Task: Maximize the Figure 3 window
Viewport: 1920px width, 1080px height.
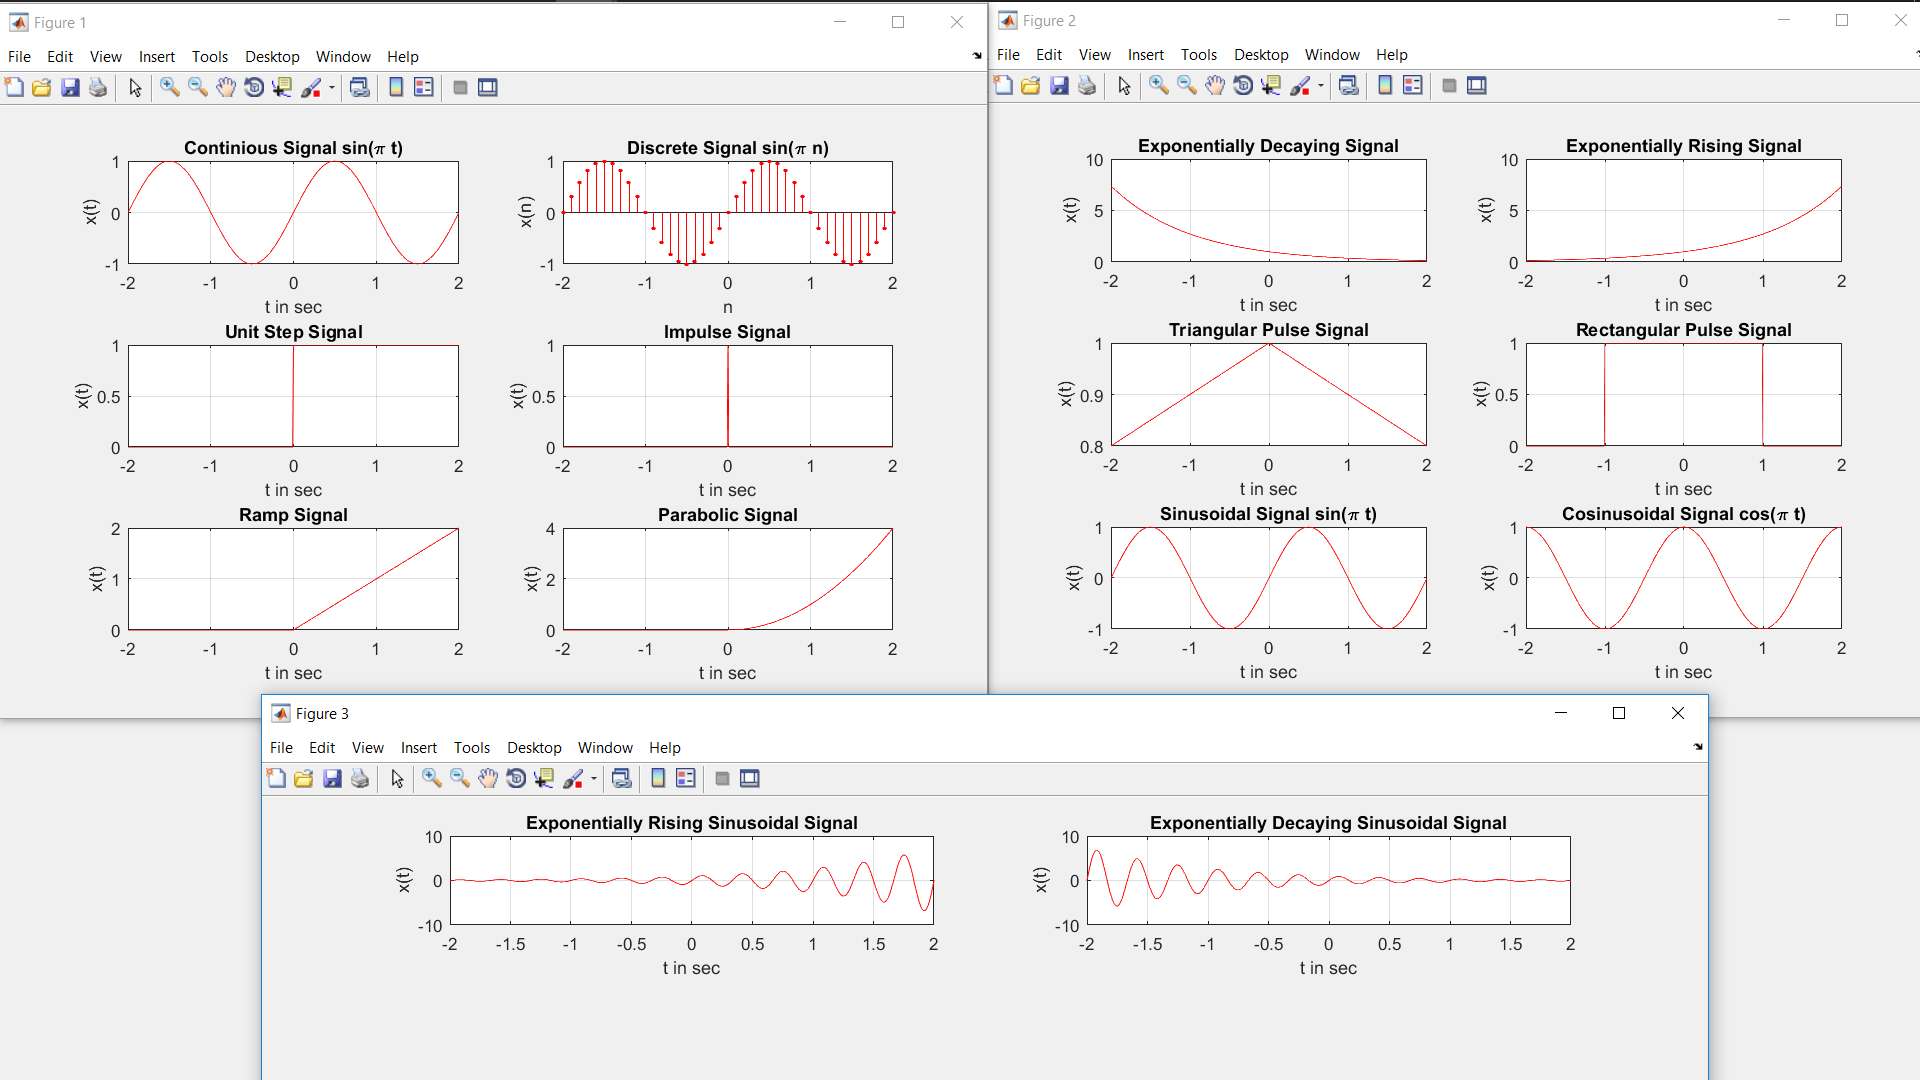Action: [1619, 713]
